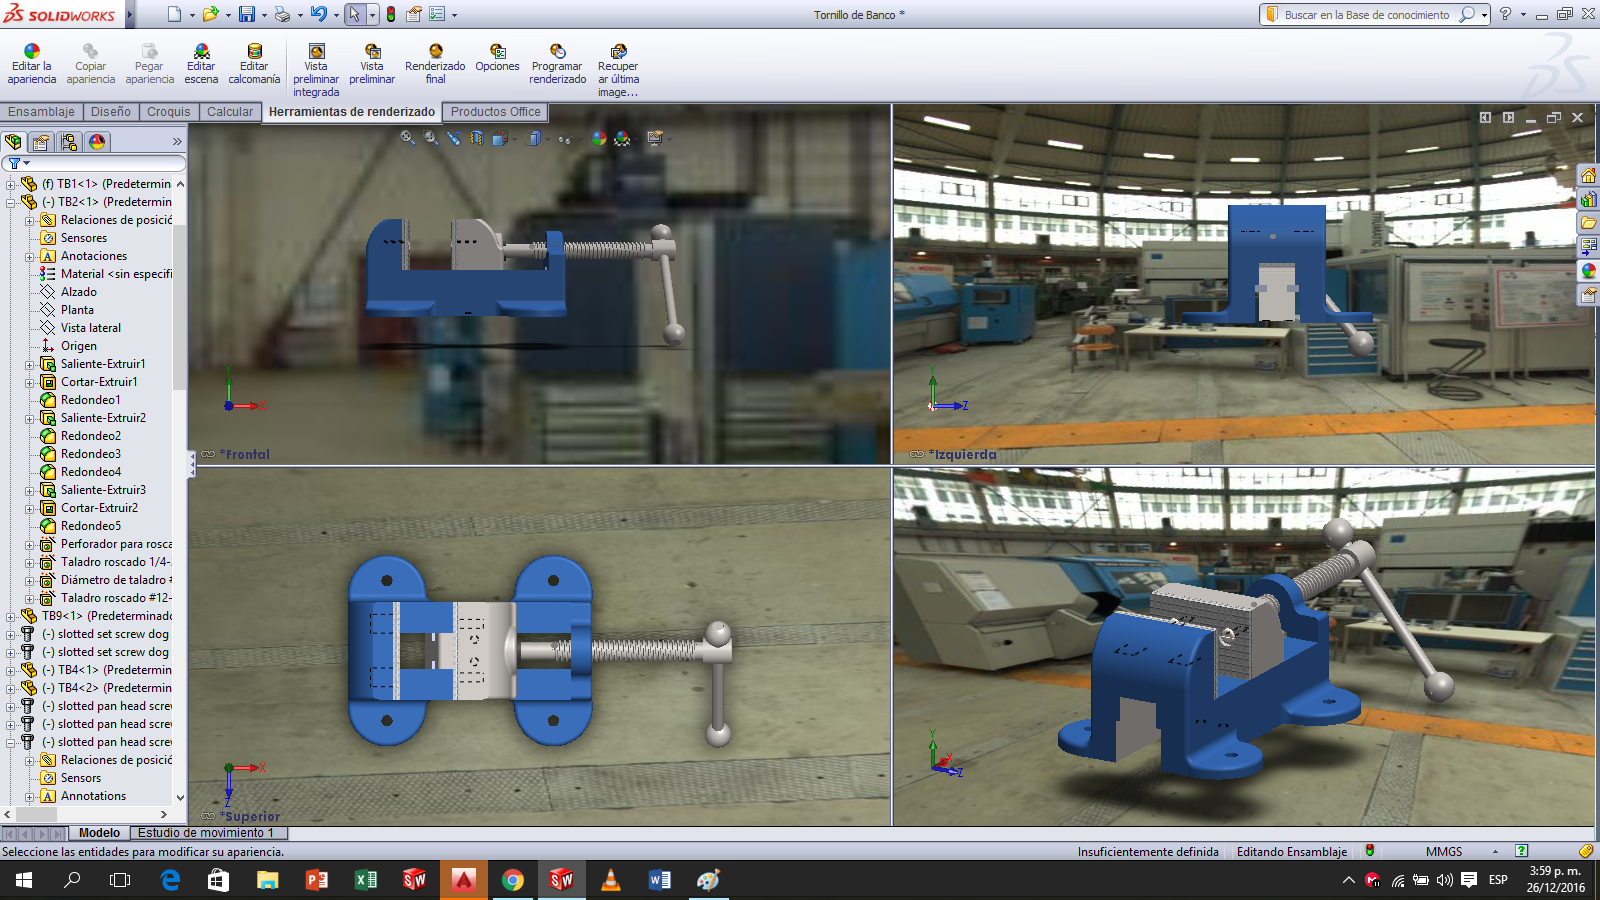Click Programar renderizado

point(558,64)
